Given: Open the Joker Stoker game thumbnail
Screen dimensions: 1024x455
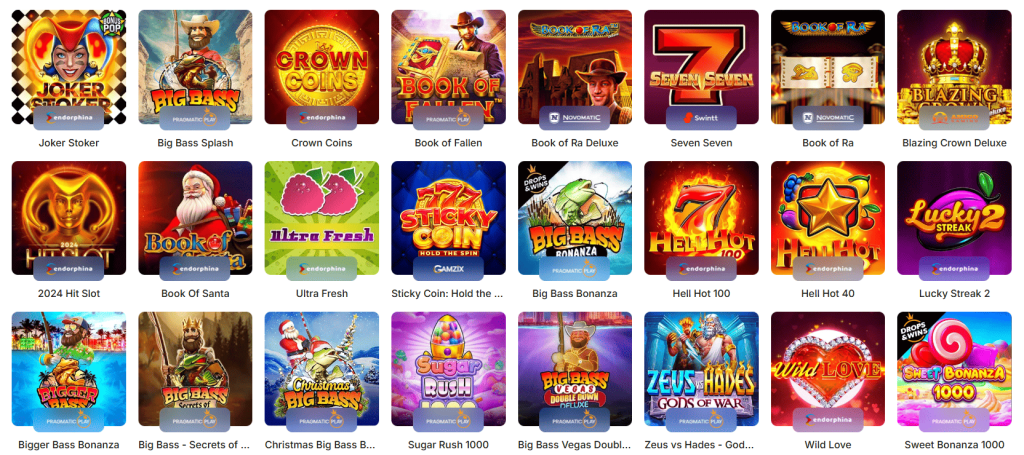Looking at the screenshot, I should click(x=69, y=67).
